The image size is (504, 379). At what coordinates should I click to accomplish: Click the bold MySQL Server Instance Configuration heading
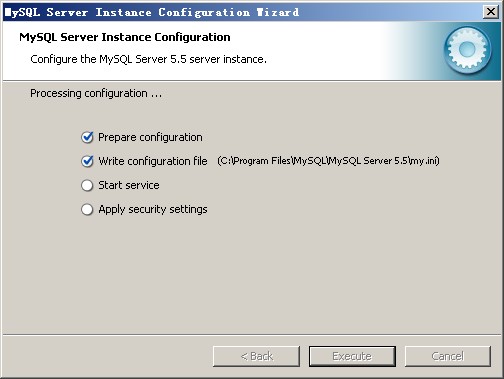pyautogui.click(x=125, y=37)
